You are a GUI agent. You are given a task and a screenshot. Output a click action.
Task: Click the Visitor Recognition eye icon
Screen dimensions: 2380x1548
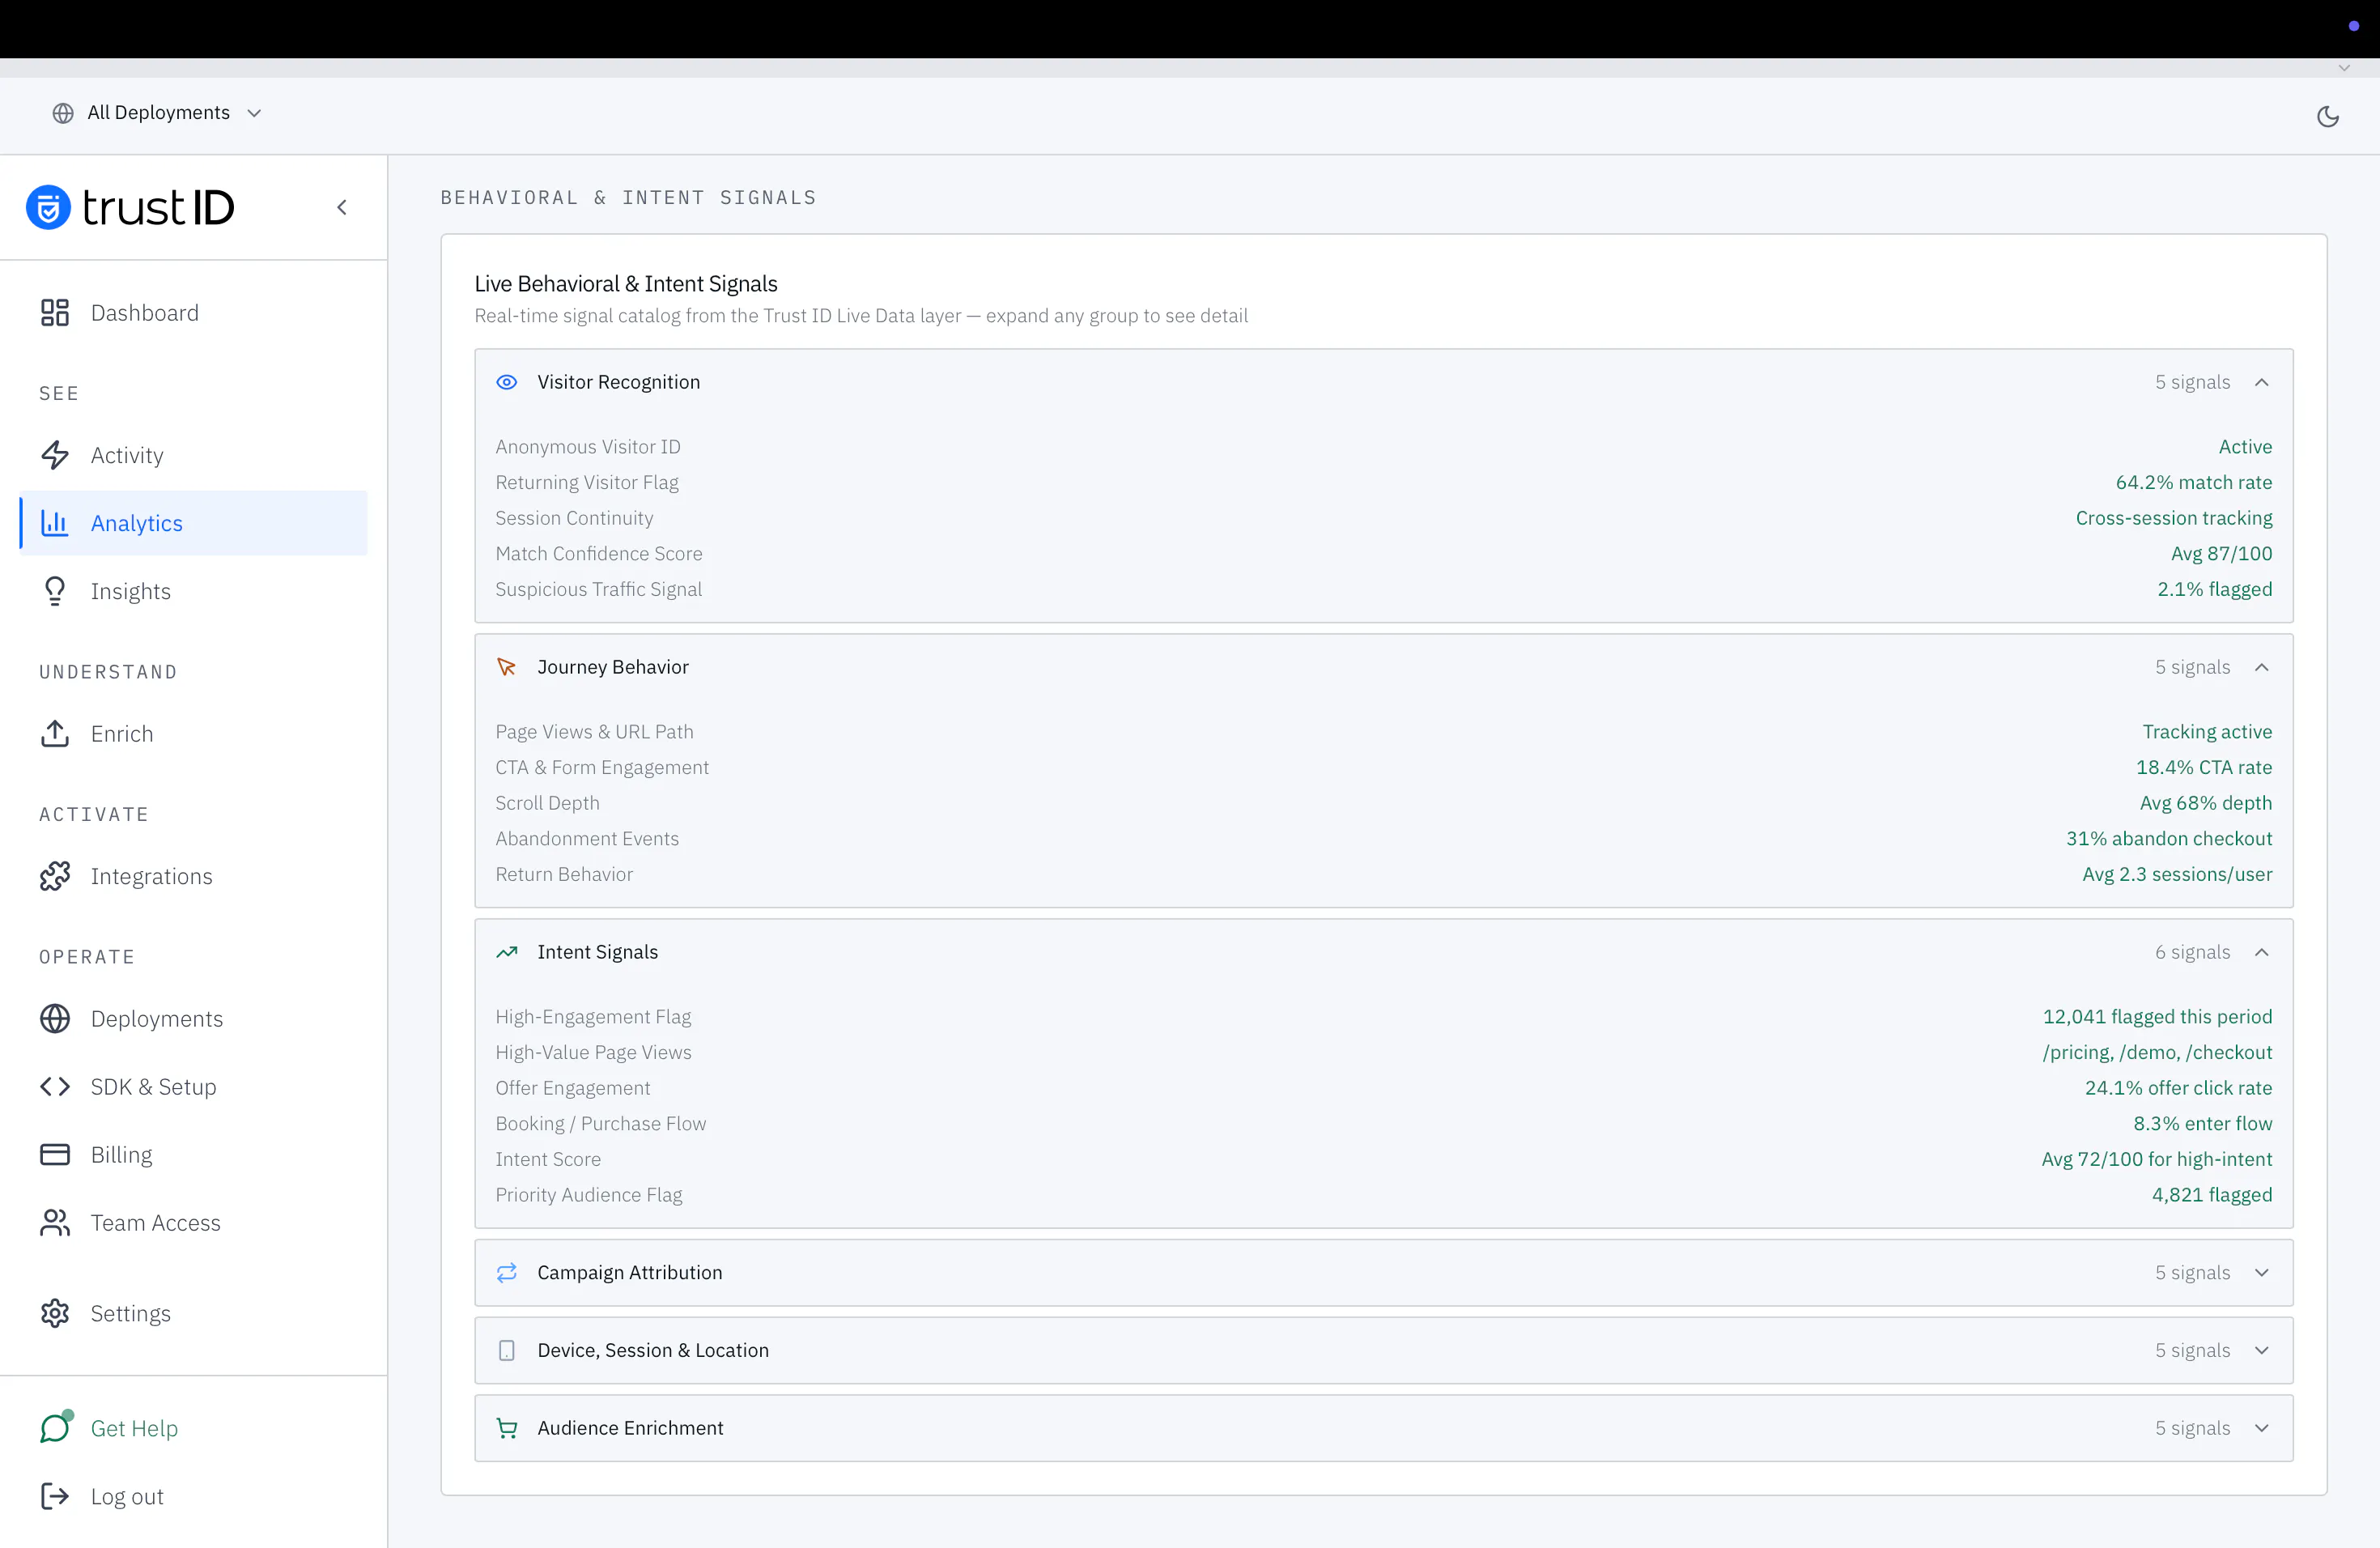click(x=507, y=382)
